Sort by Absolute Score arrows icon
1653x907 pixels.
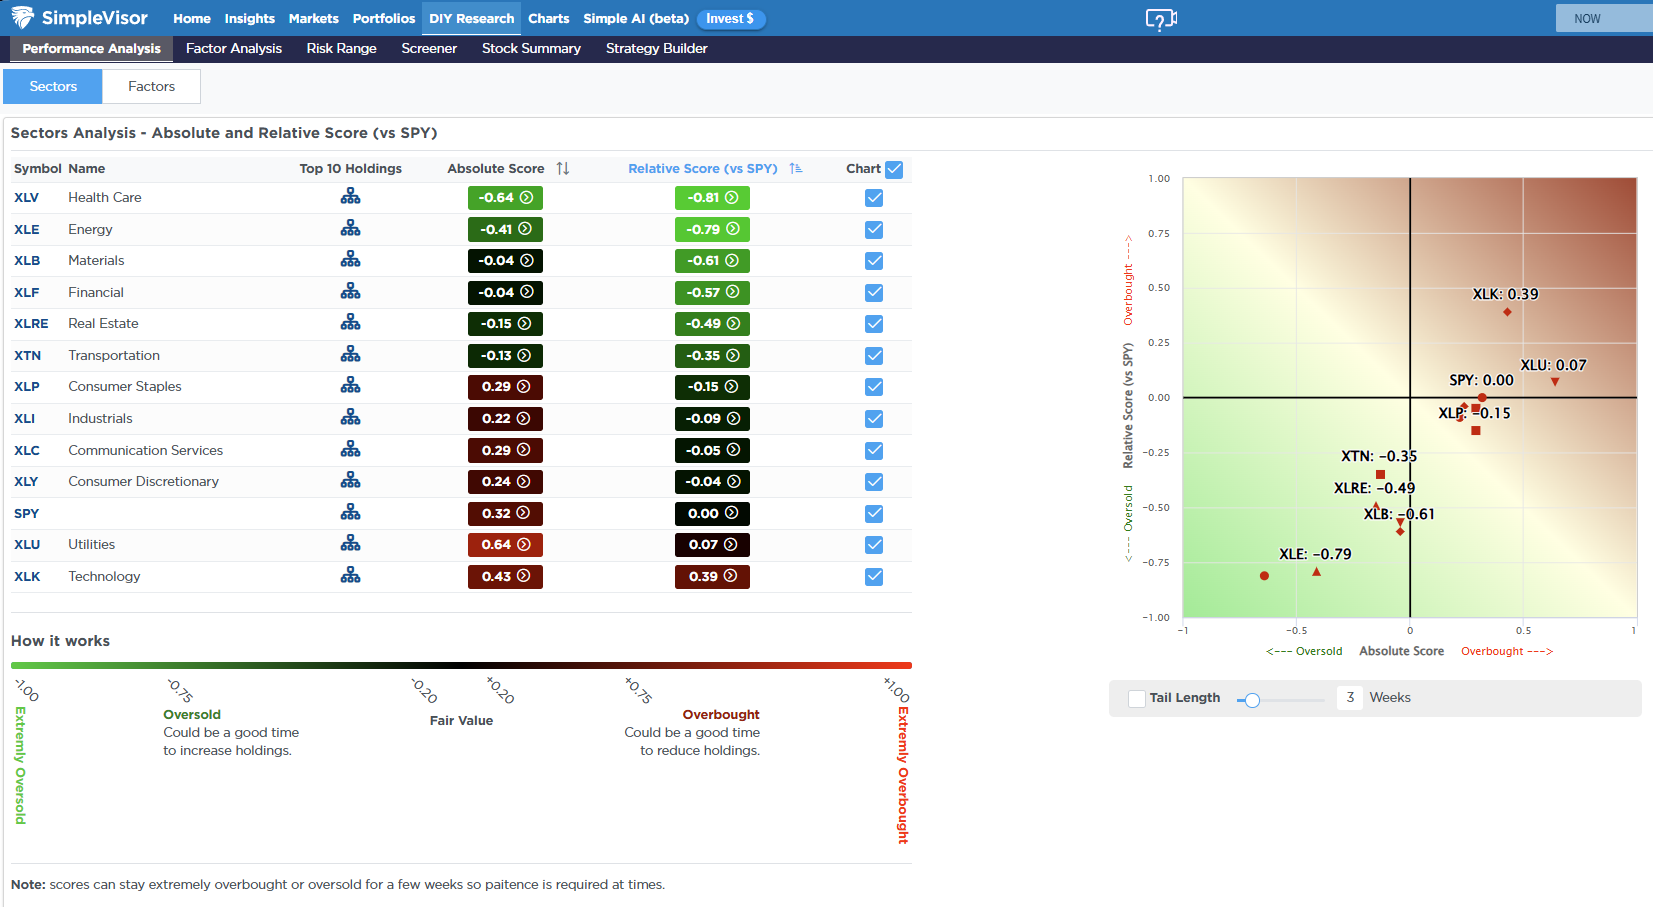(x=563, y=169)
